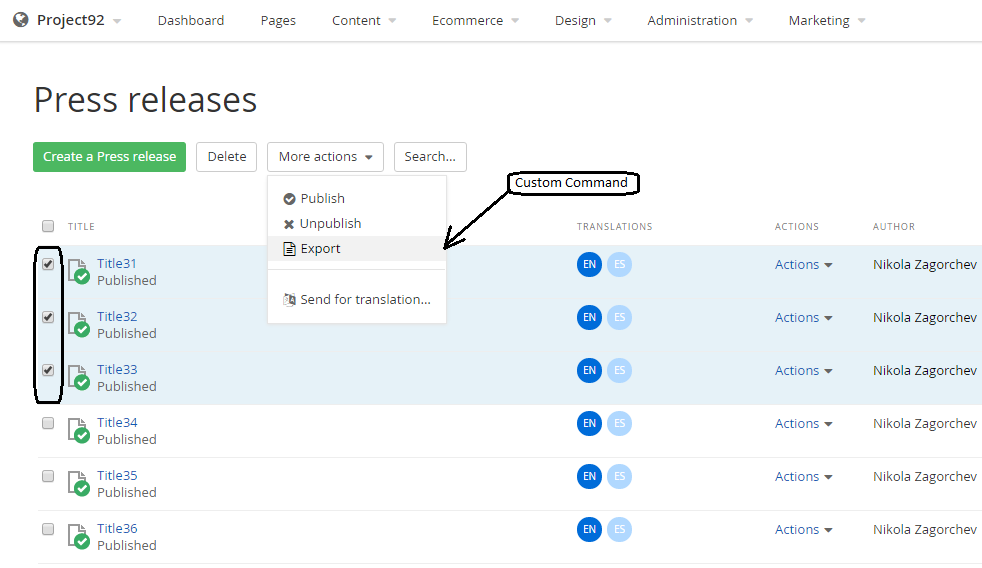This screenshot has width=982, height=568.
Task: Click the Search... button
Action: (430, 157)
